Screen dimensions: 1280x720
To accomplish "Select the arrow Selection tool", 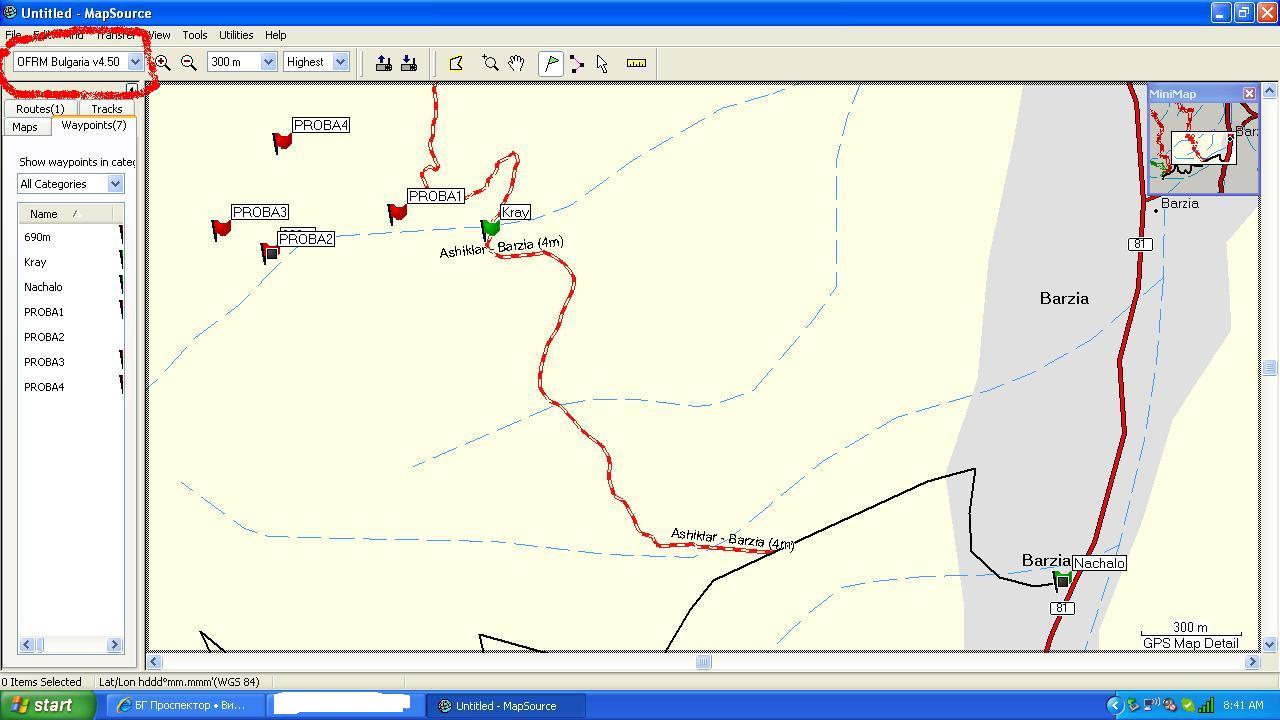I will pyautogui.click(x=602, y=63).
